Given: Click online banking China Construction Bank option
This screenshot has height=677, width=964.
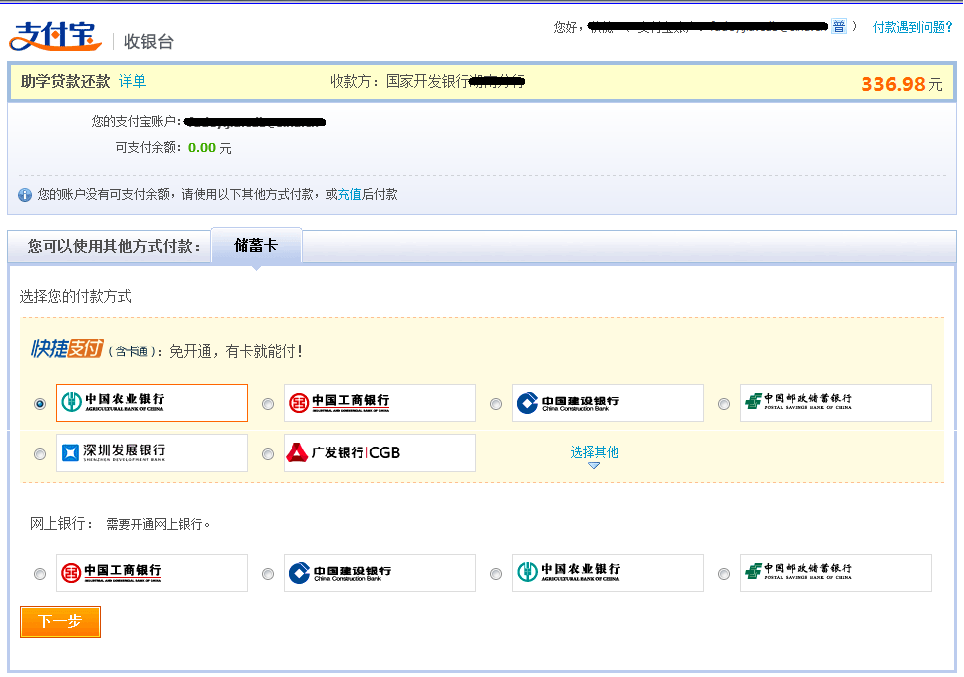Looking at the screenshot, I should [x=379, y=573].
